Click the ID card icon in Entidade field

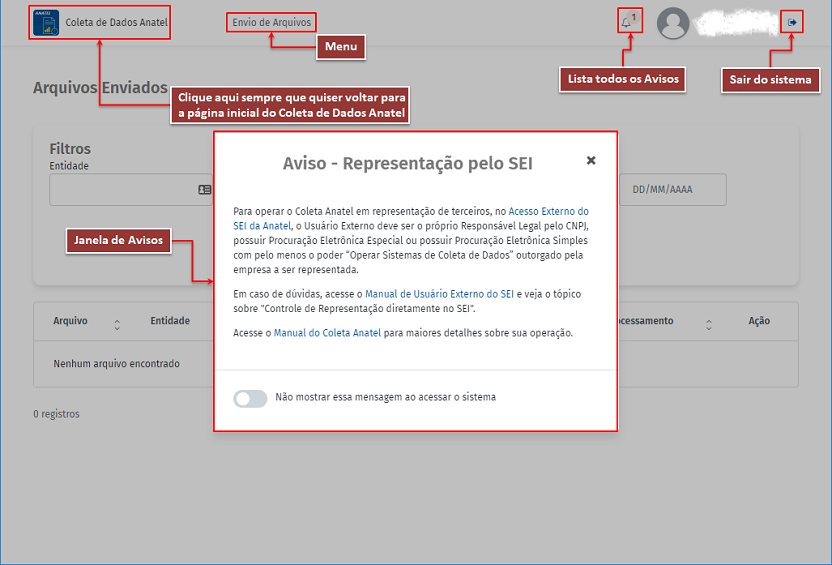click(204, 189)
